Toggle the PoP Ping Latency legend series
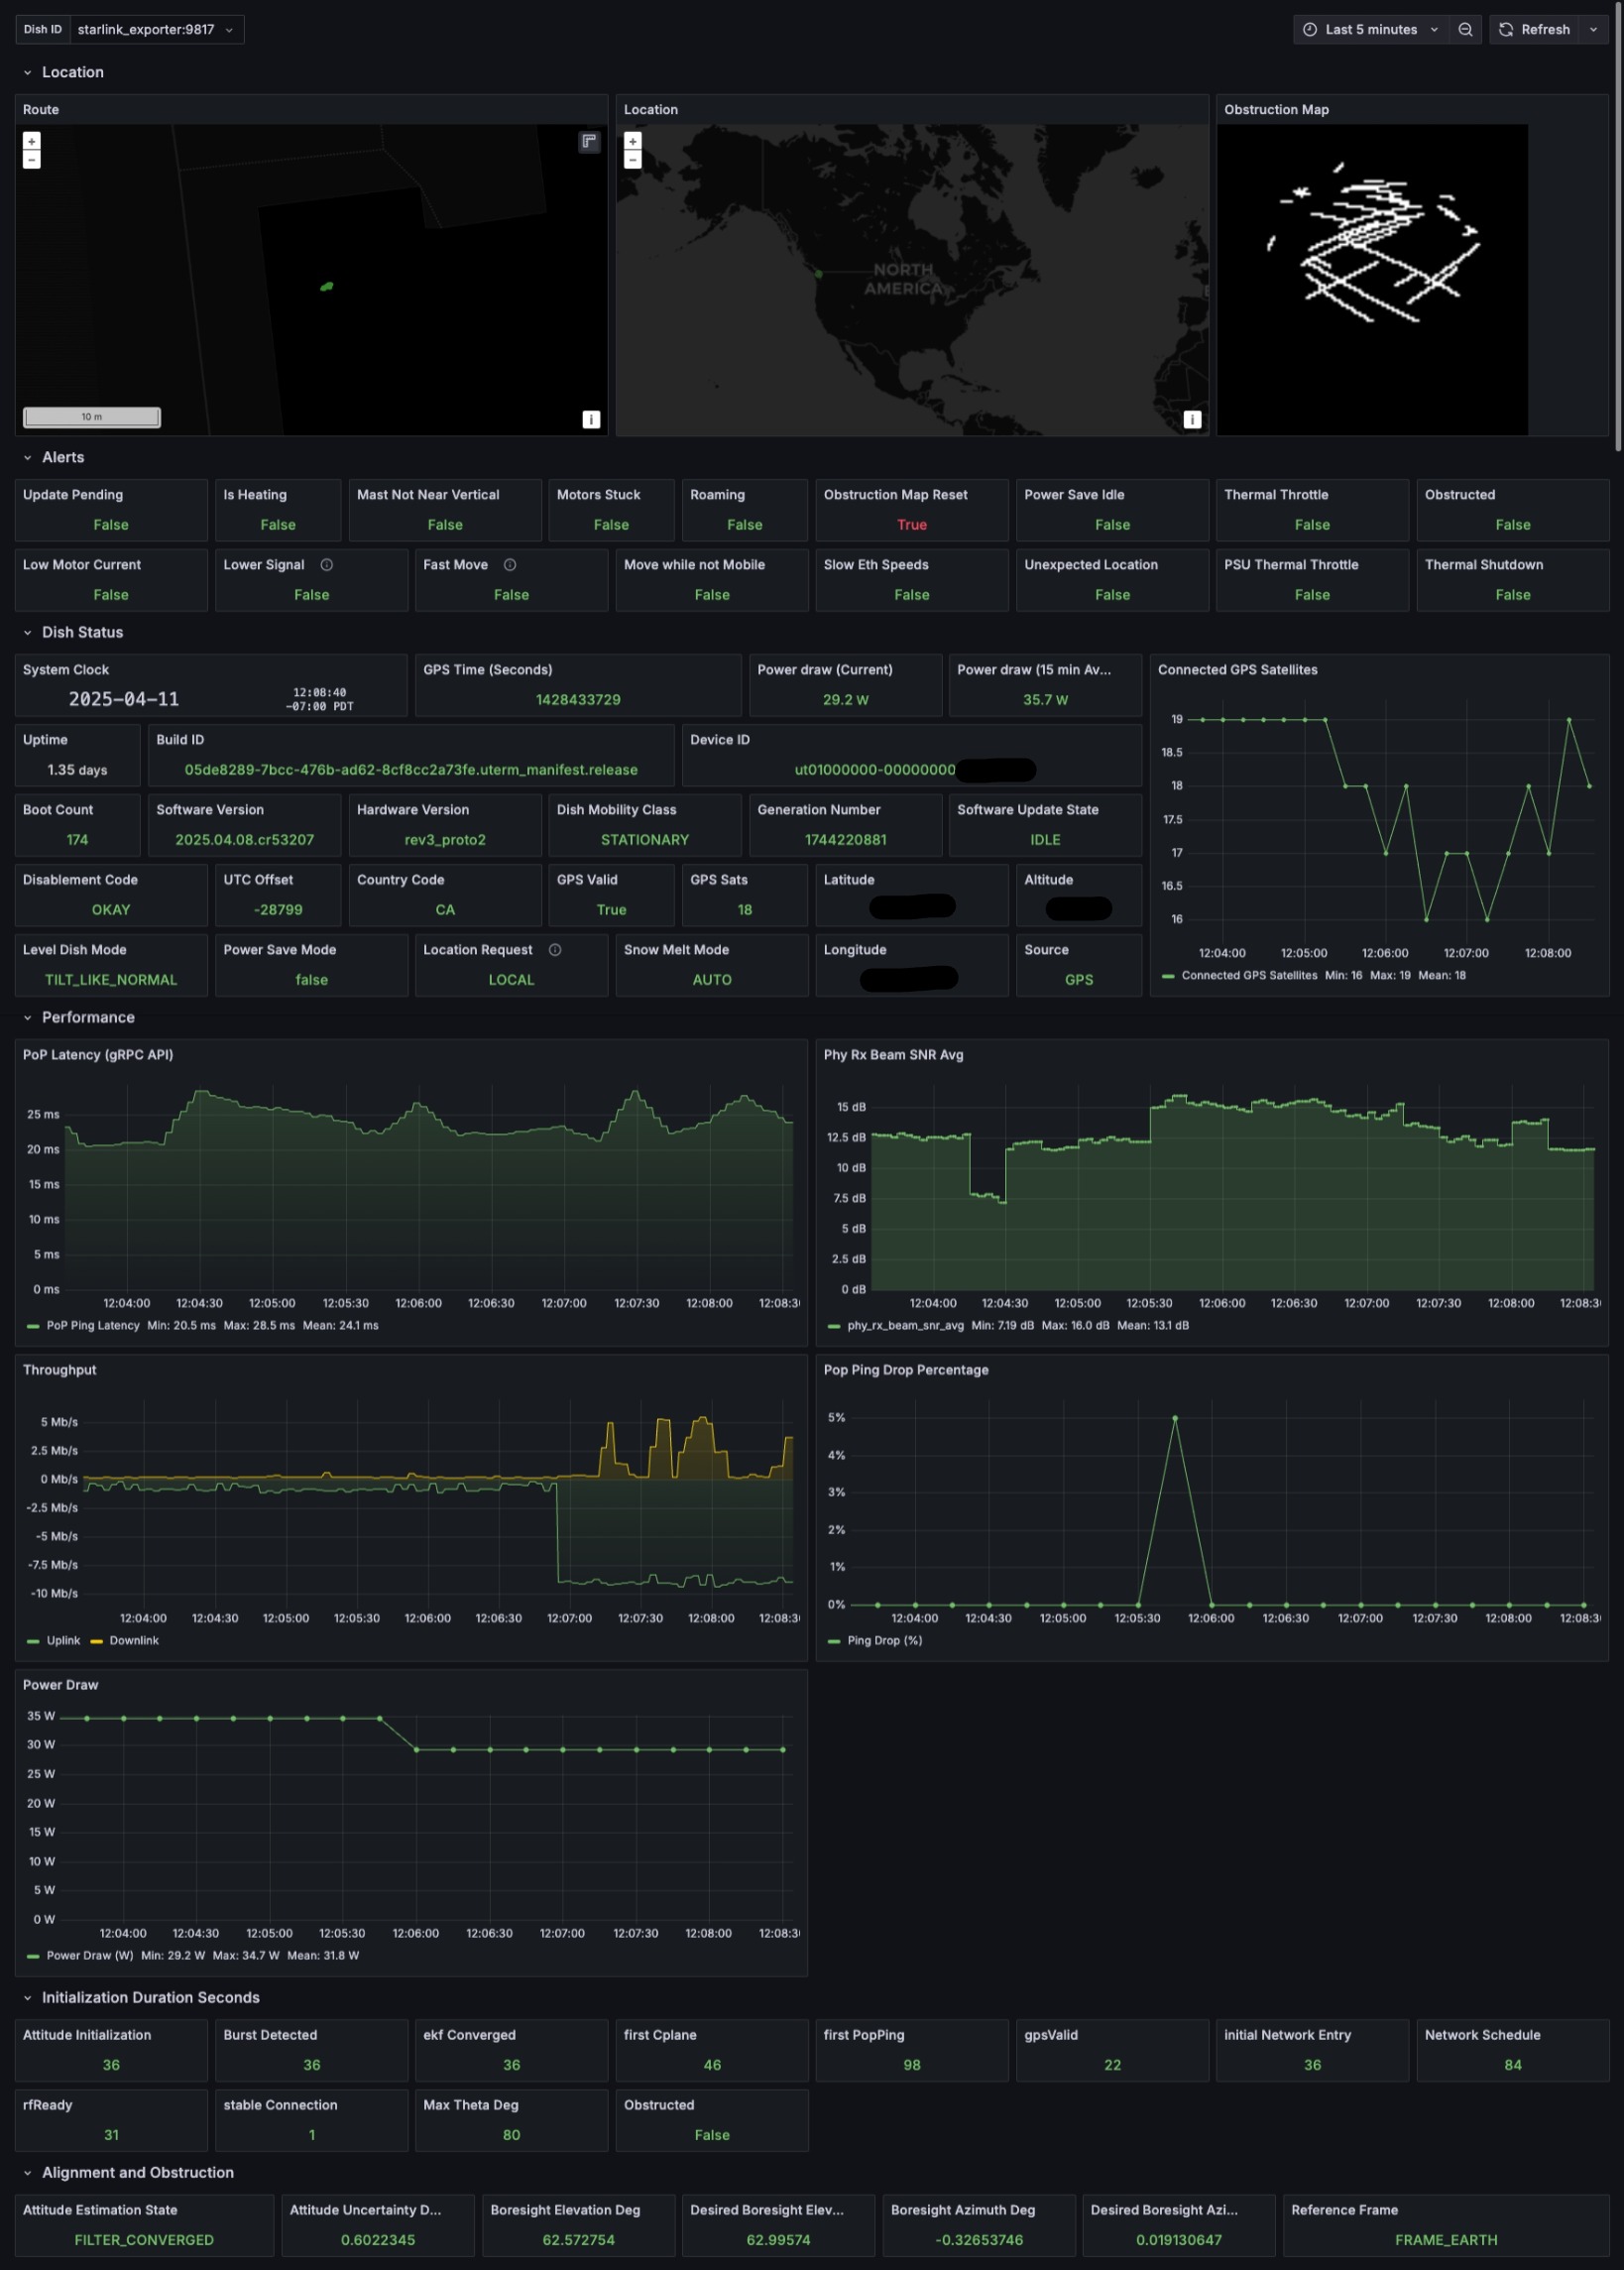The height and width of the screenshot is (2270, 1624). pyautogui.click(x=92, y=1326)
